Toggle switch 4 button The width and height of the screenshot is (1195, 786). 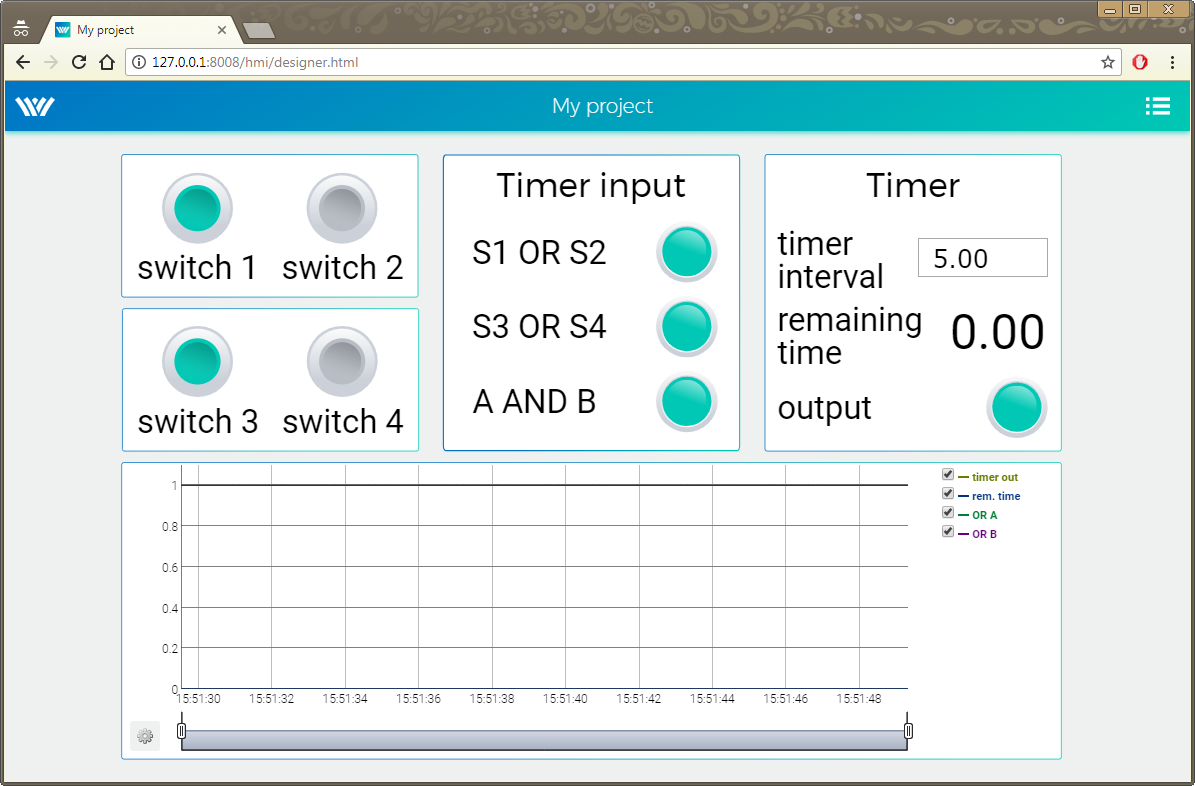coord(342,361)
